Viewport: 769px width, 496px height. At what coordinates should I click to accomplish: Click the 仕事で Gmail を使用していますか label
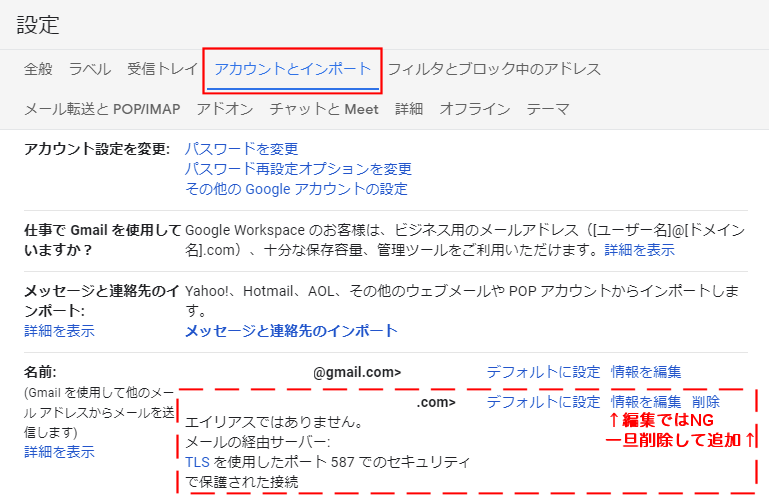103,240
